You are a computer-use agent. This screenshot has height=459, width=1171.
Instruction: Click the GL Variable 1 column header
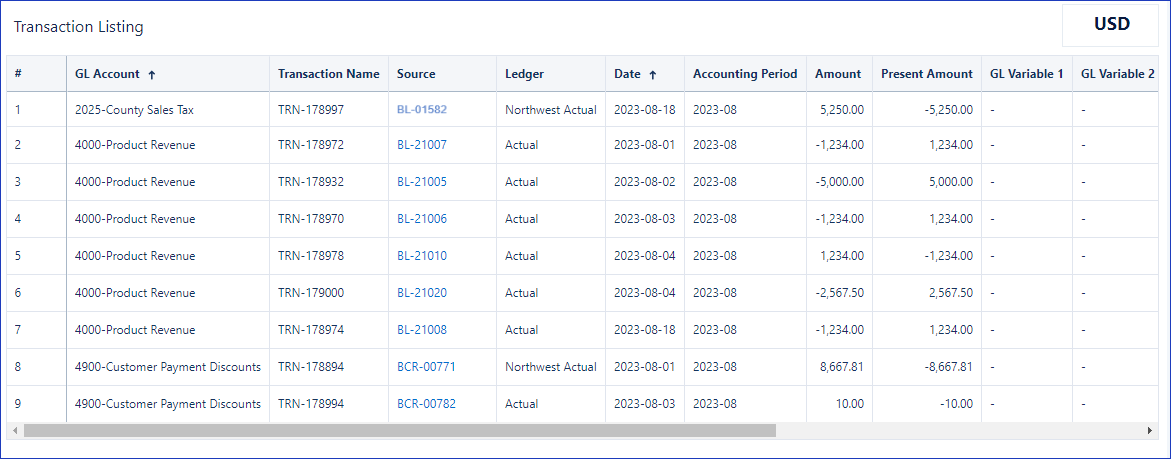1026,74
